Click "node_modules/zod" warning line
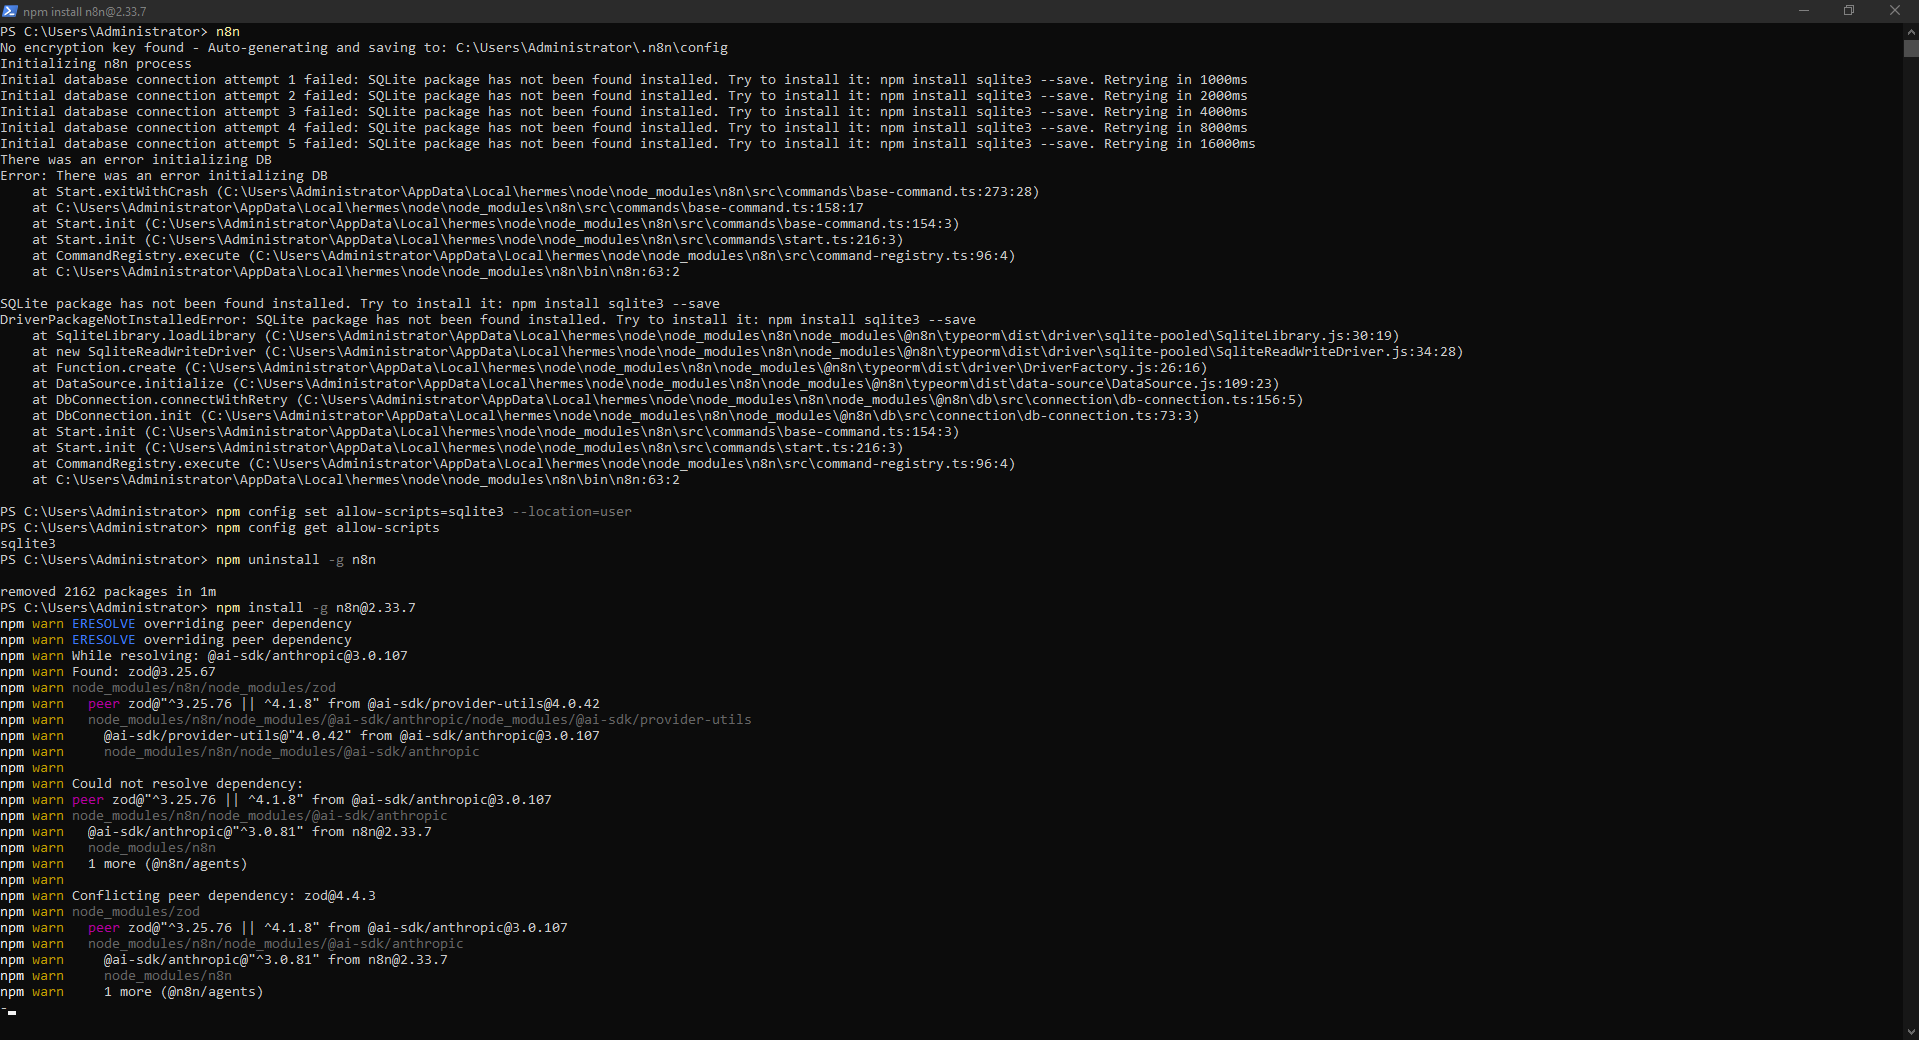Screen dimensions: 1919x1040 pyautogui.click(x=100, y=912)
